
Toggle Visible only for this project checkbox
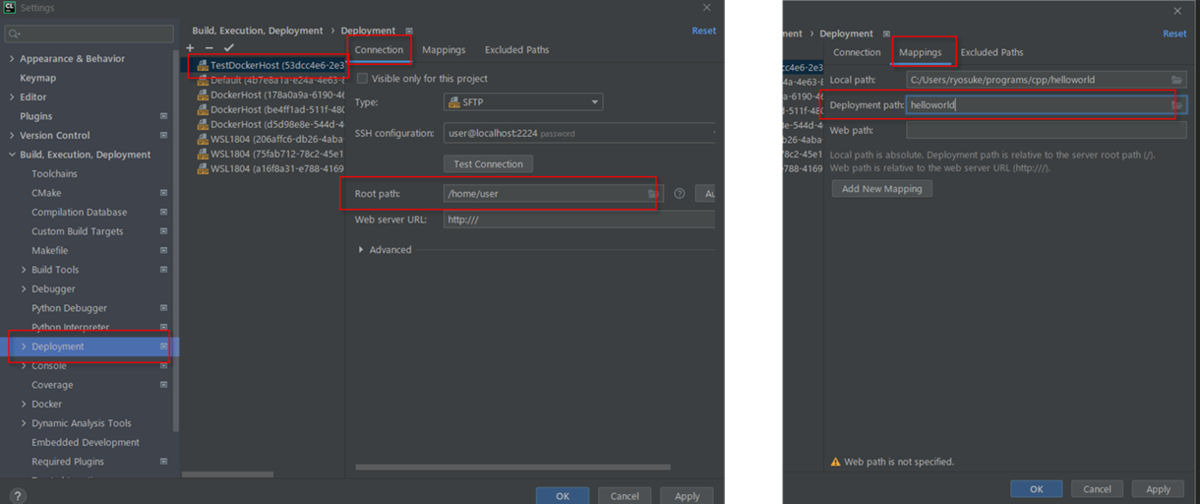tap(362, 78)
